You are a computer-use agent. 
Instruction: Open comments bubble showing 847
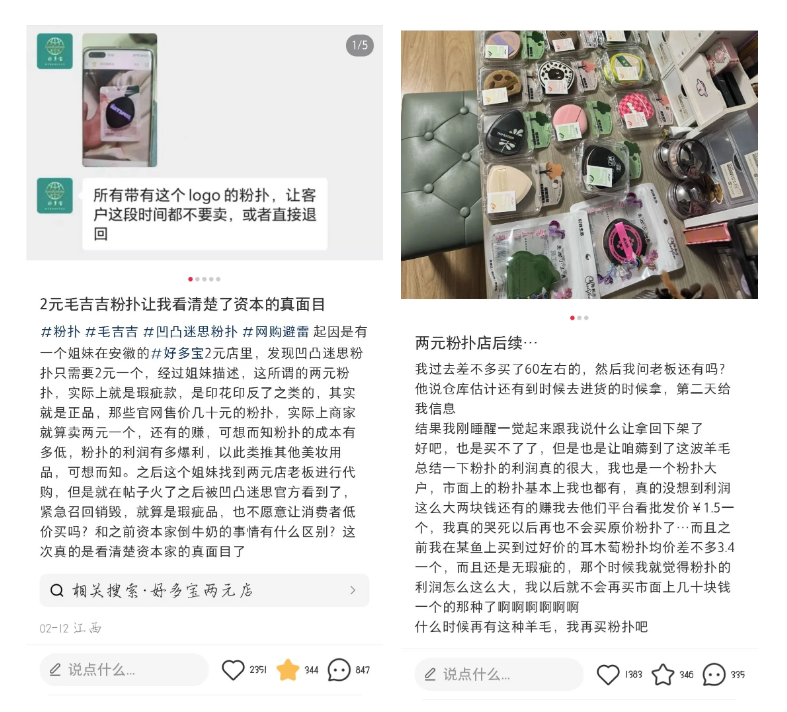(339, 670)
